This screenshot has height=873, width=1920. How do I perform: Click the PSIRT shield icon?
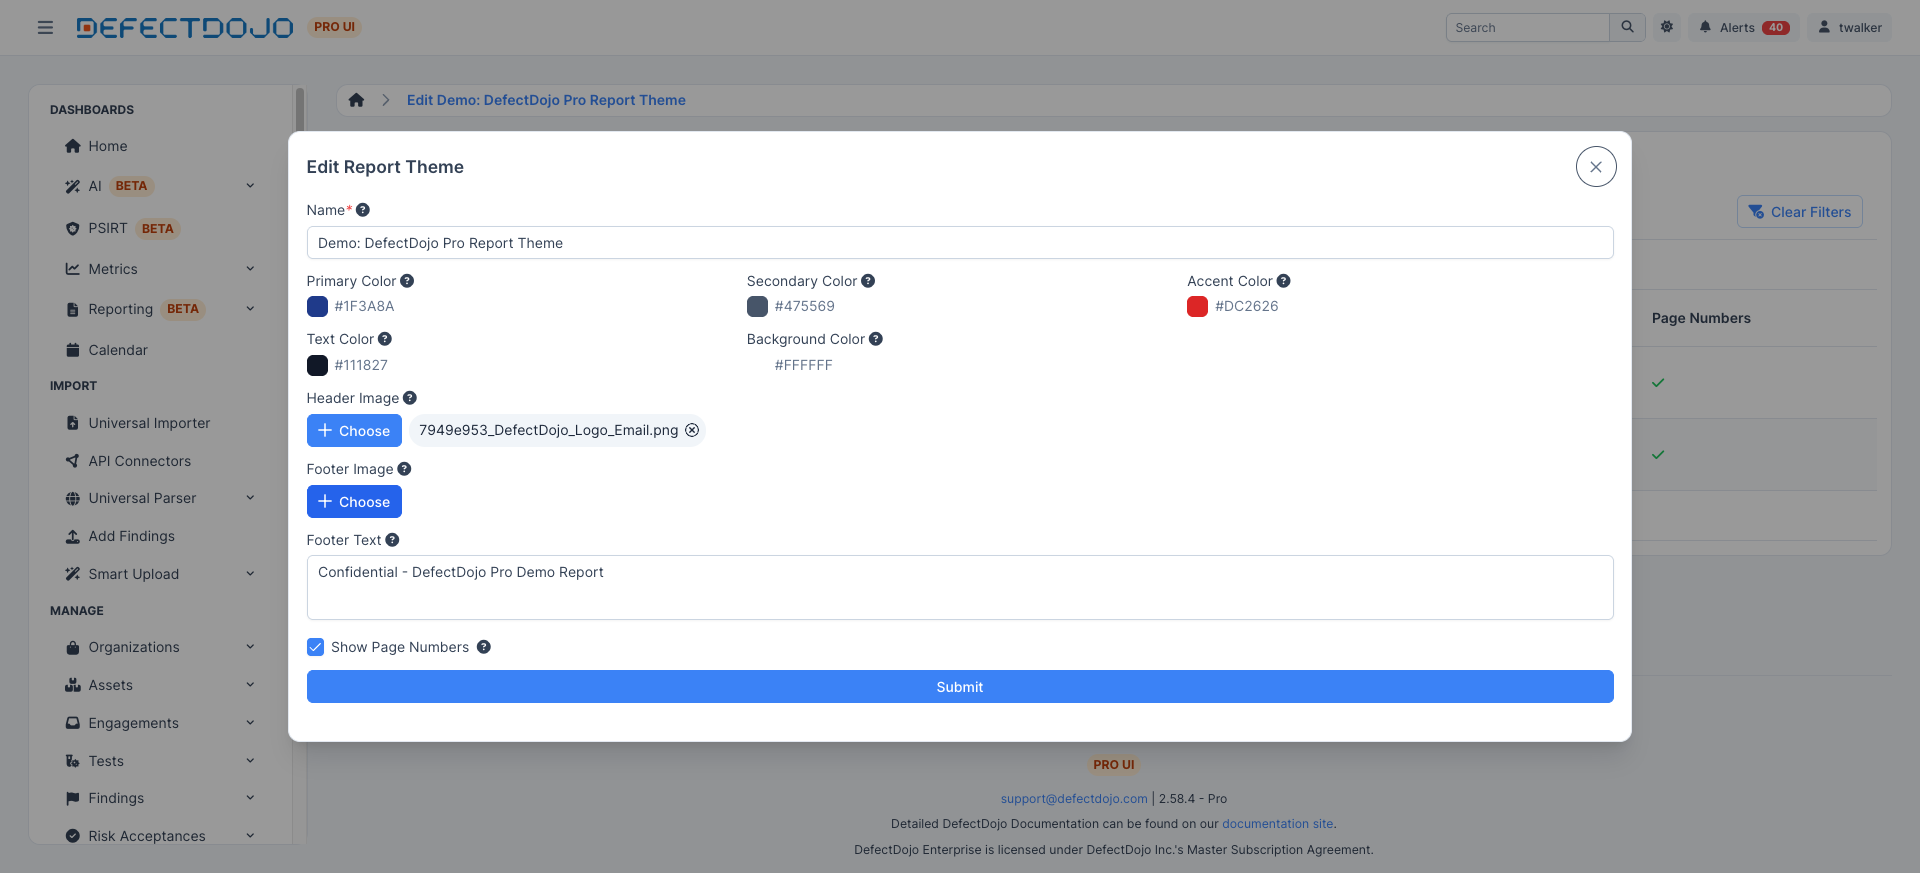pyautogui.click(x=72, y=228)
